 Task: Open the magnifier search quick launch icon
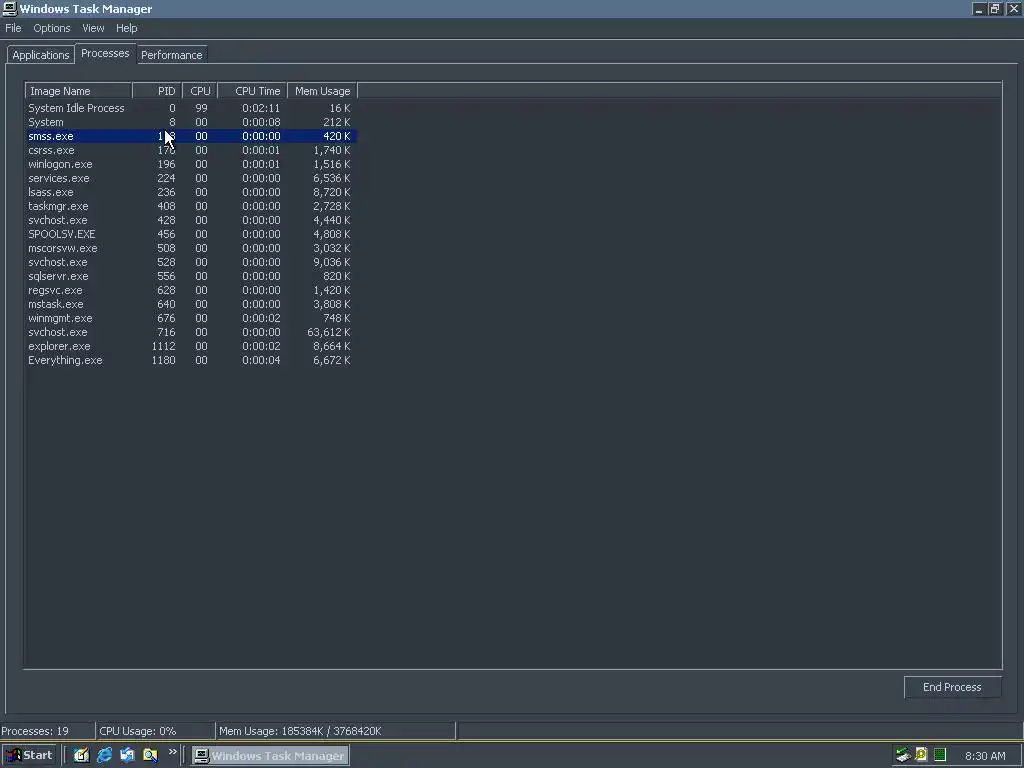[150, 756]
